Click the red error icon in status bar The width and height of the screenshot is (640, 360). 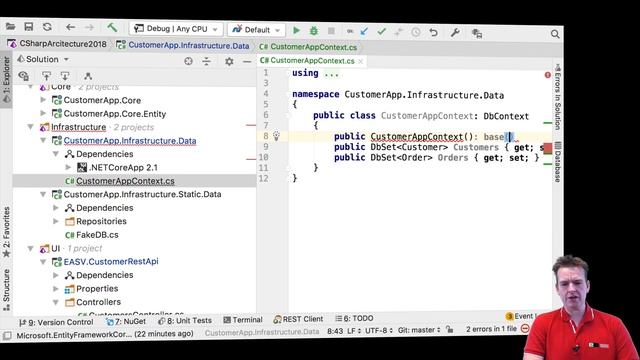coord(525,329)
